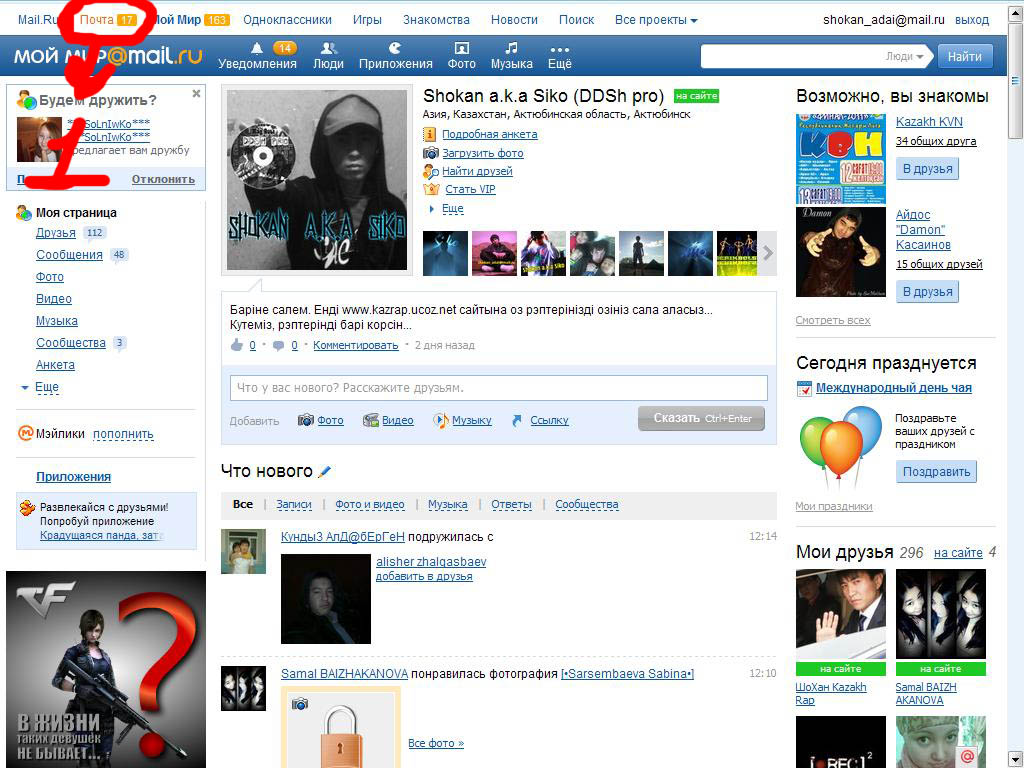This screenshot has height=768, width=1024.
Task: Open Одноклассники in the top bar
Action: [287, 20]
